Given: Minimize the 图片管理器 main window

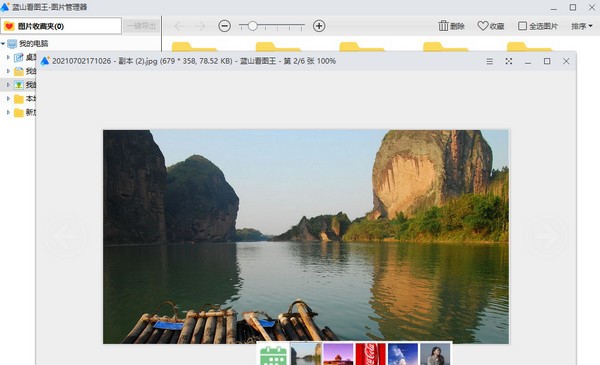Looking at the screenshot, I should click(x=554, y=8).
